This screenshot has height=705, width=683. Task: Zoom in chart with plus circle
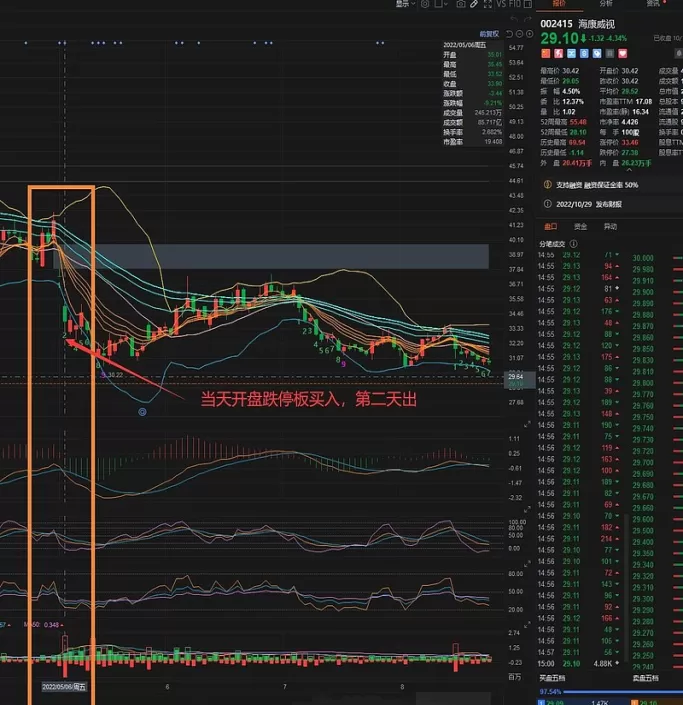(x=530, y=34)
